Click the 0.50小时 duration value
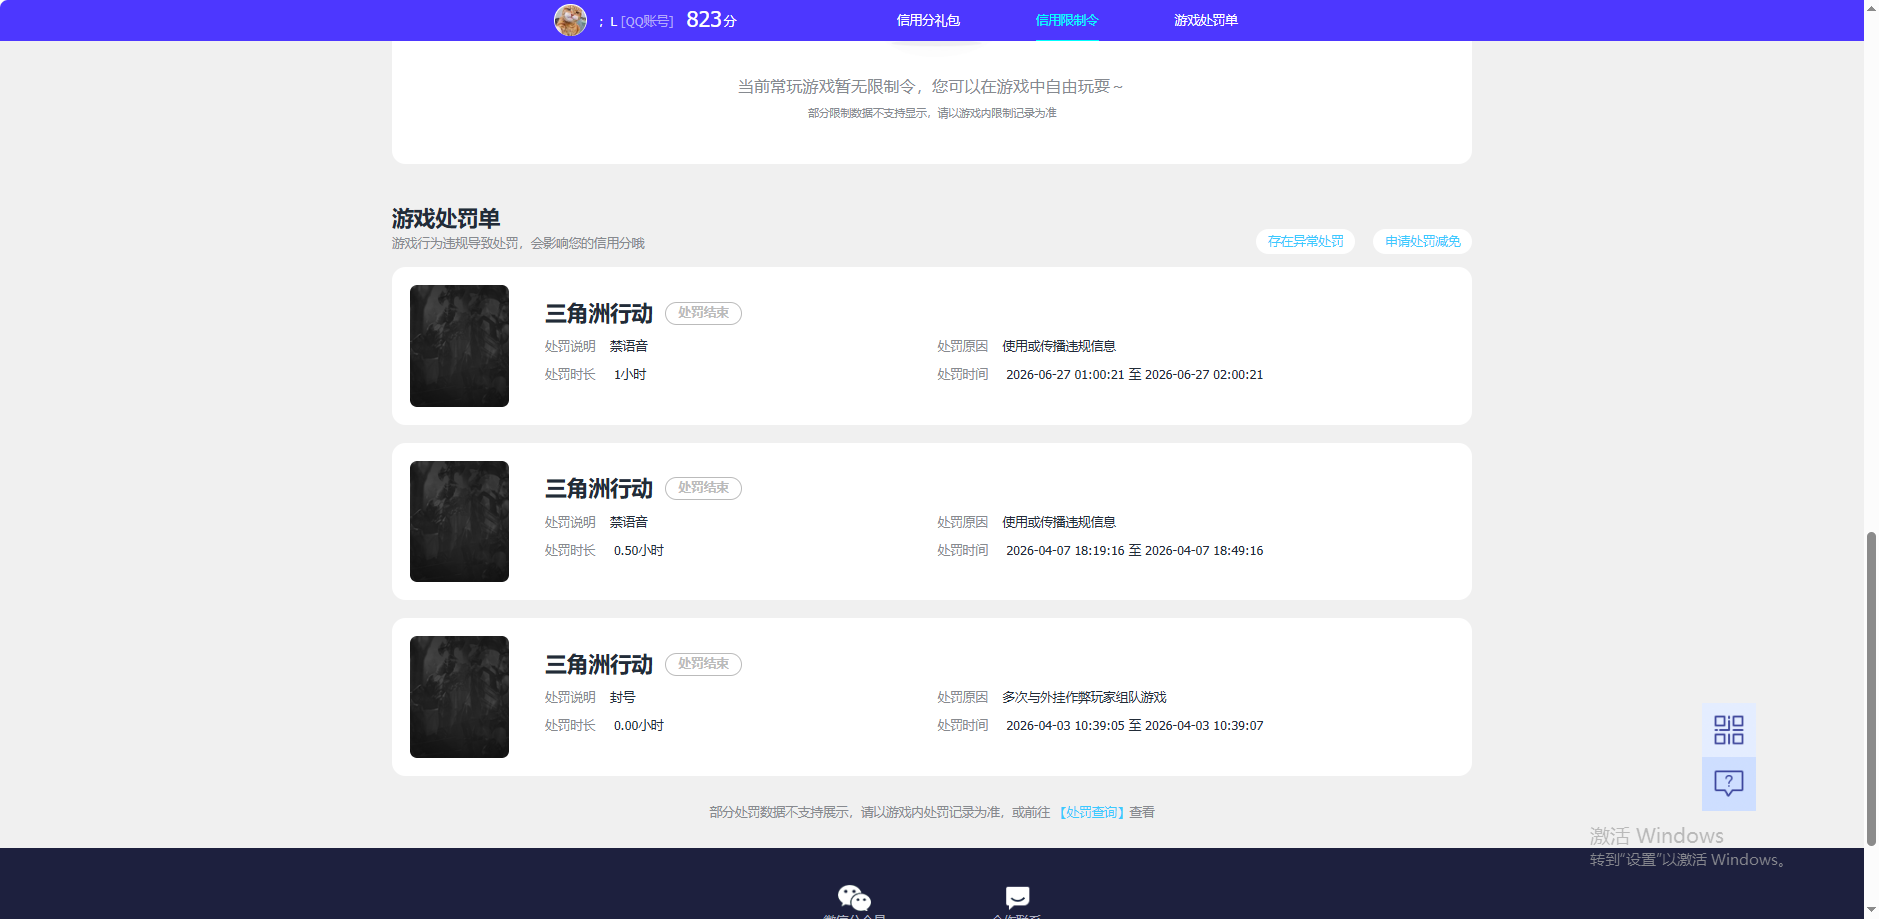The image size is (1879, 919). point(639,551)
